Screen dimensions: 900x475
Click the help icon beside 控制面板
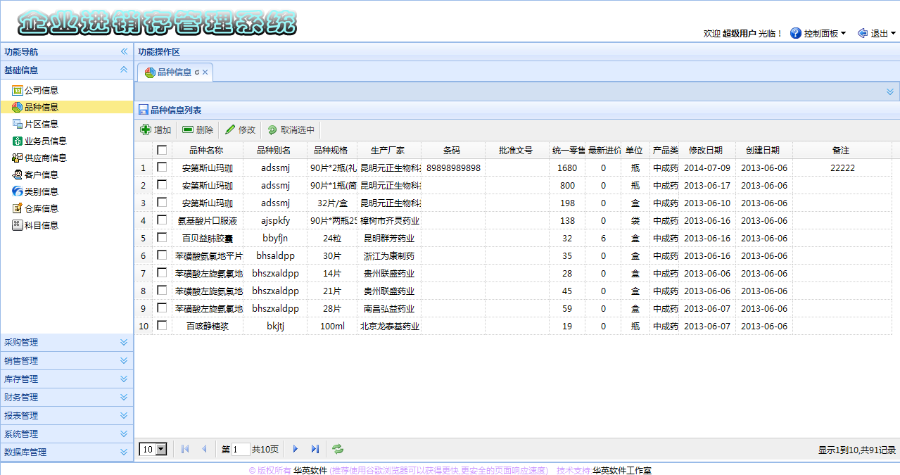(x=796, y=33)
